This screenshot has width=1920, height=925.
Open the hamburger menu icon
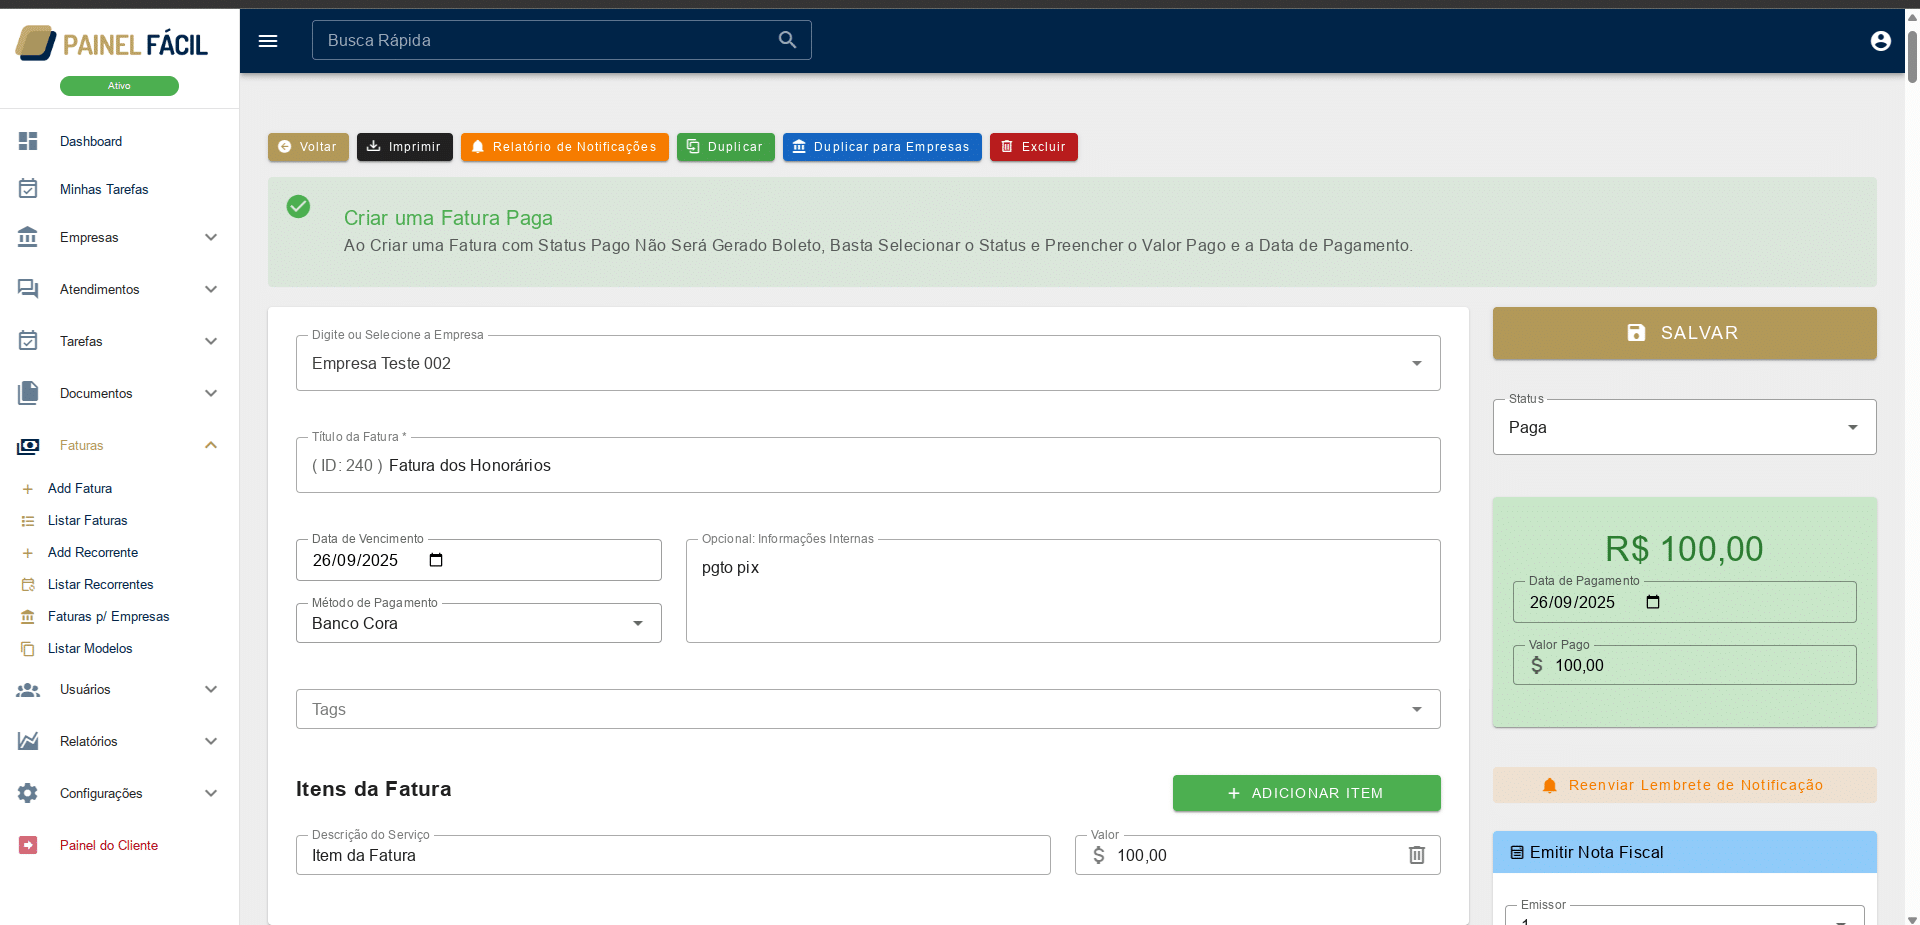(x=268, y=41)
